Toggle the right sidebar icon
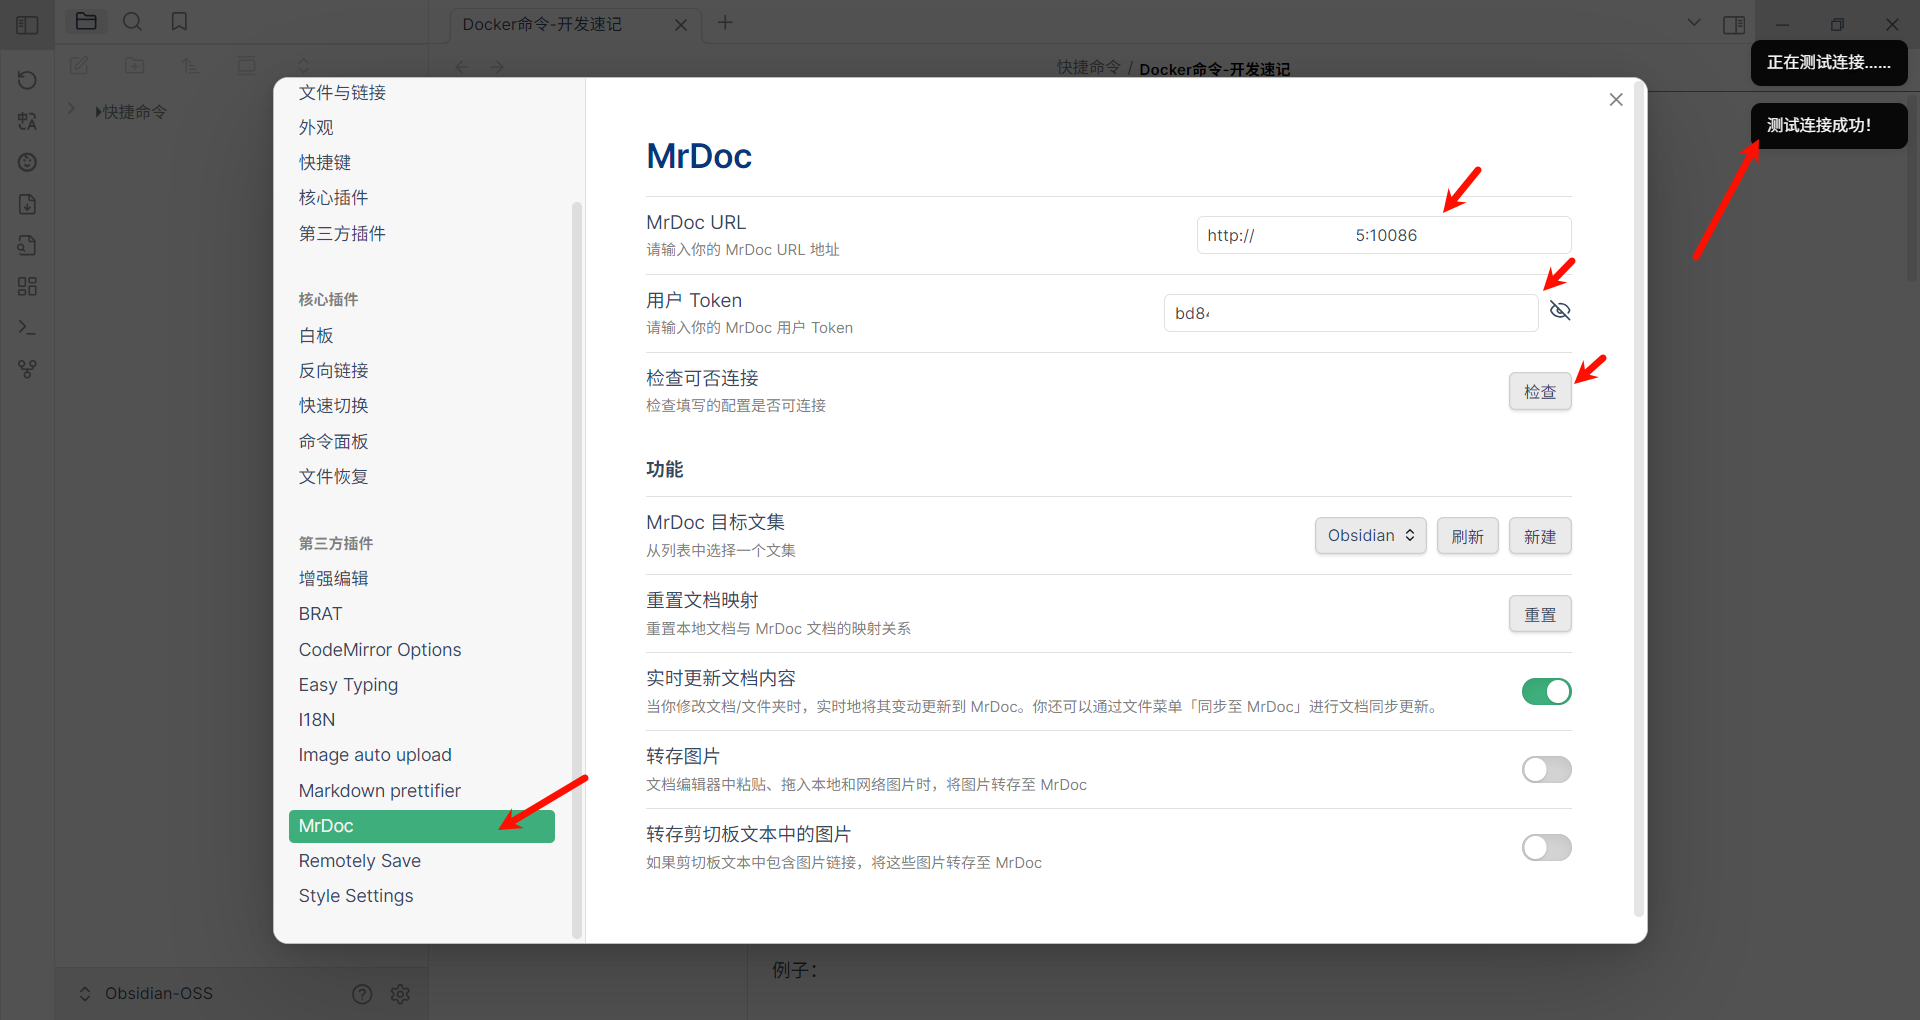 point(1734,24)
